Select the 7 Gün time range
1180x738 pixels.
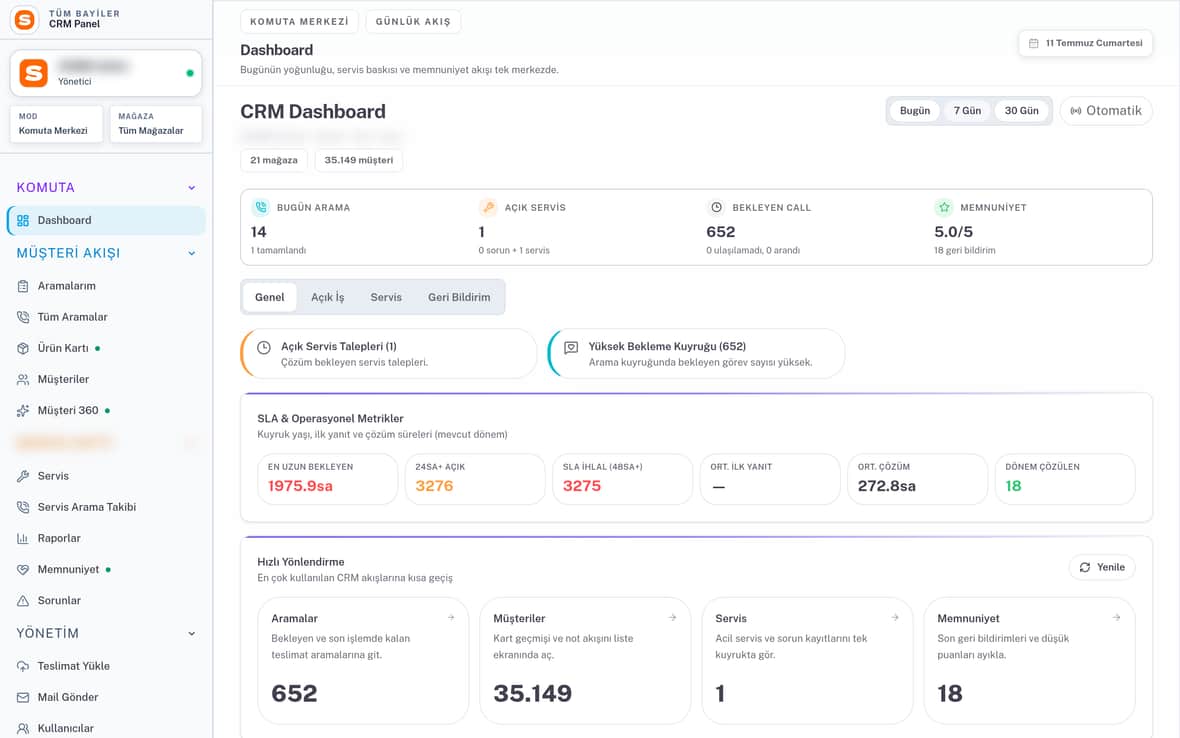click(x=967, y=111)
